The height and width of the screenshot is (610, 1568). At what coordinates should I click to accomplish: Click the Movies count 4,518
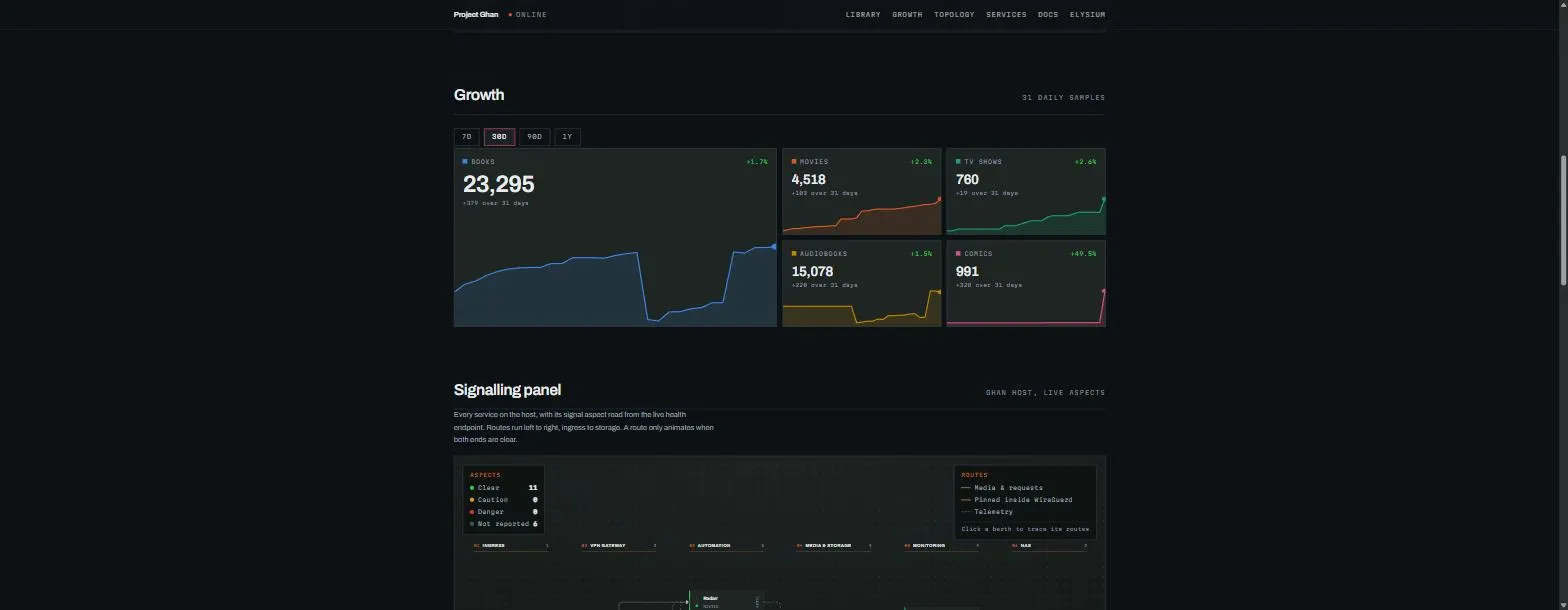(808, 180)
